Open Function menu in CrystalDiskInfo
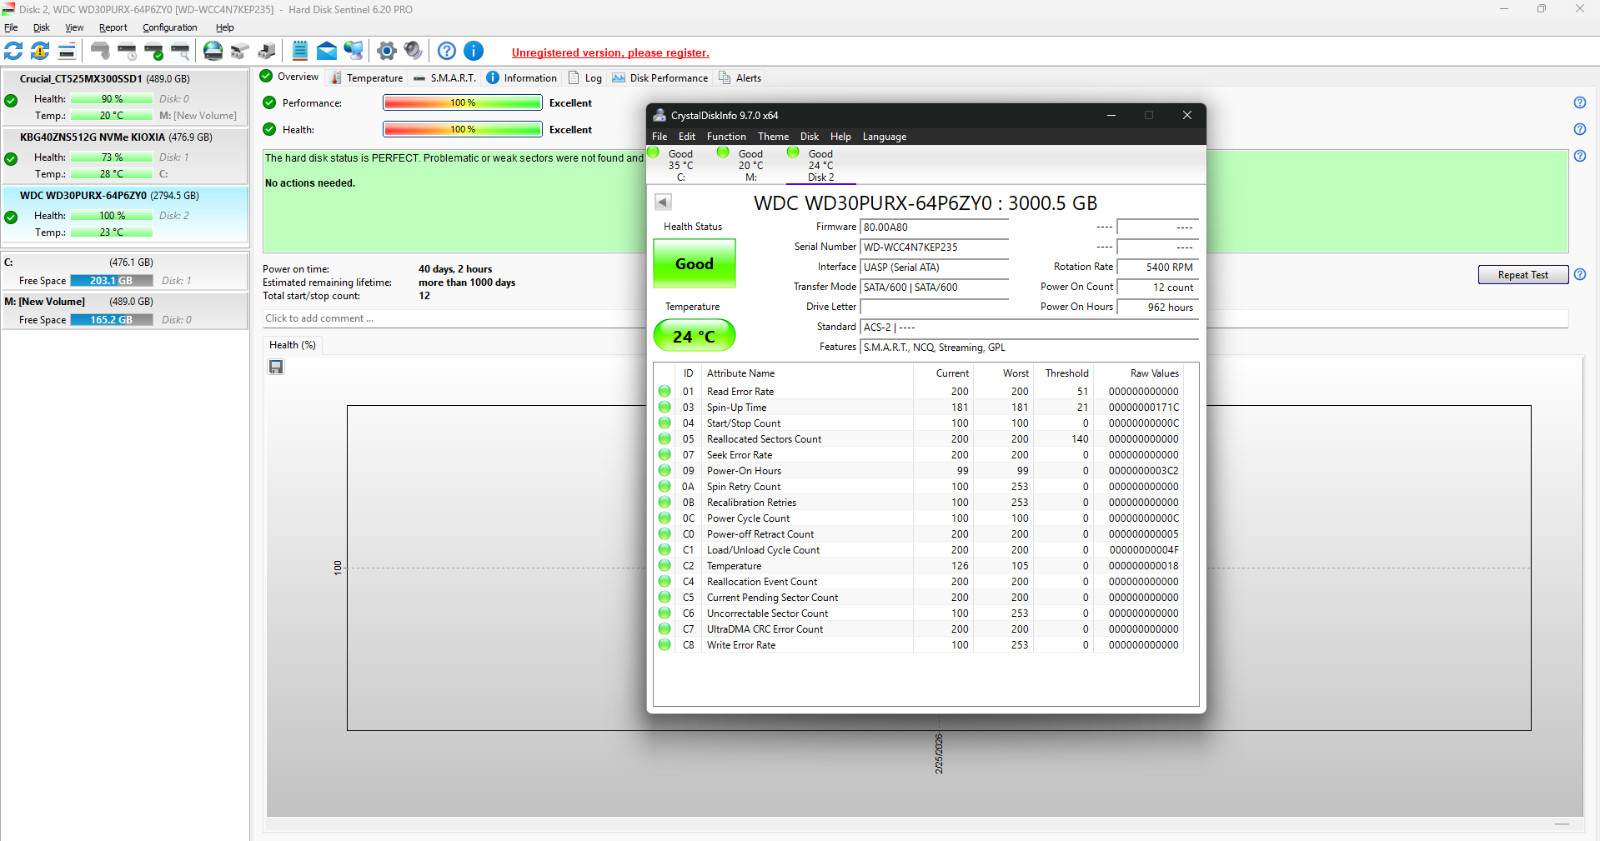 coord(726,137)
